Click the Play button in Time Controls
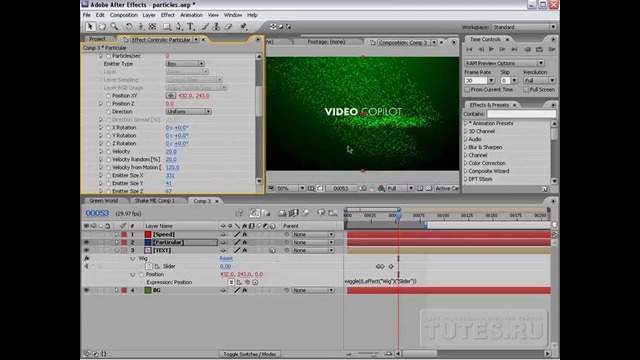This screenshot has height=360, width=640. [491, 49]
